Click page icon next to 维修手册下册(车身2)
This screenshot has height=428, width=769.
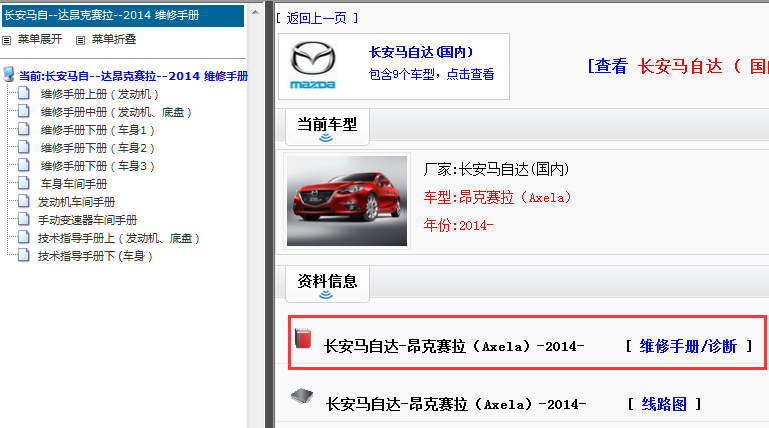point(24,147)
